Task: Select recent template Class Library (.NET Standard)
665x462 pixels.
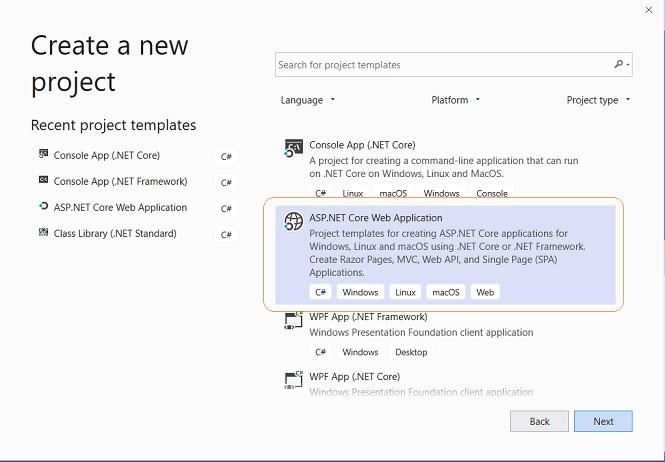Action: (115, 233)
